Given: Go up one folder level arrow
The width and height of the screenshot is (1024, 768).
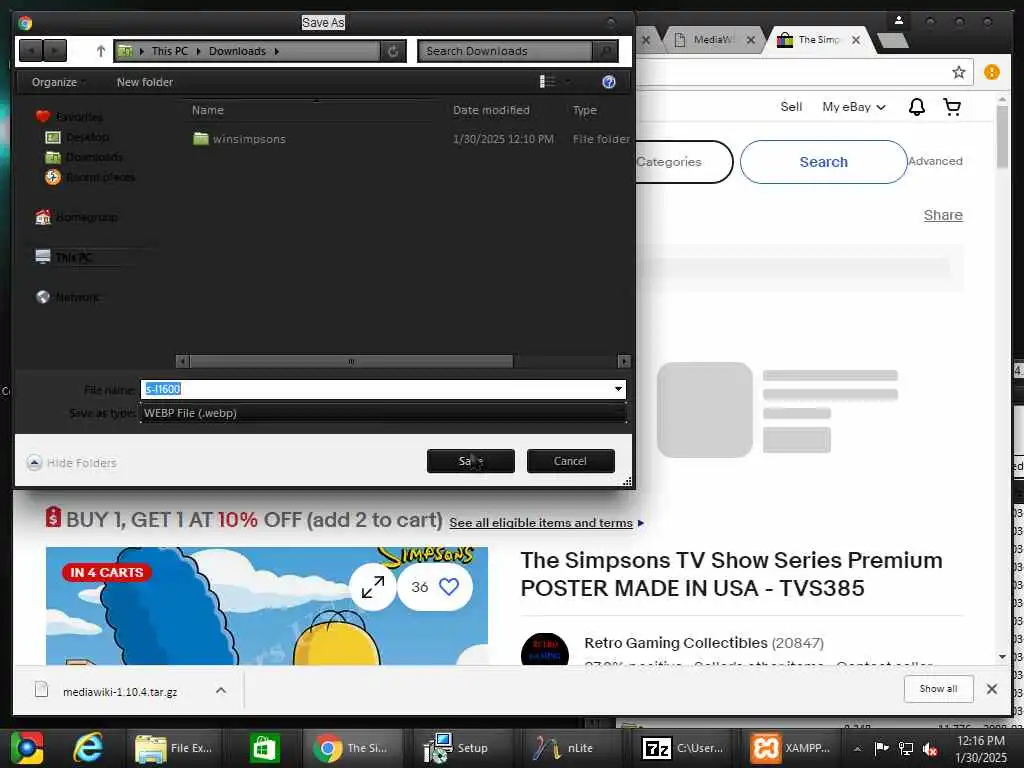Looking at the screenshot, I should tap(101, 51).
